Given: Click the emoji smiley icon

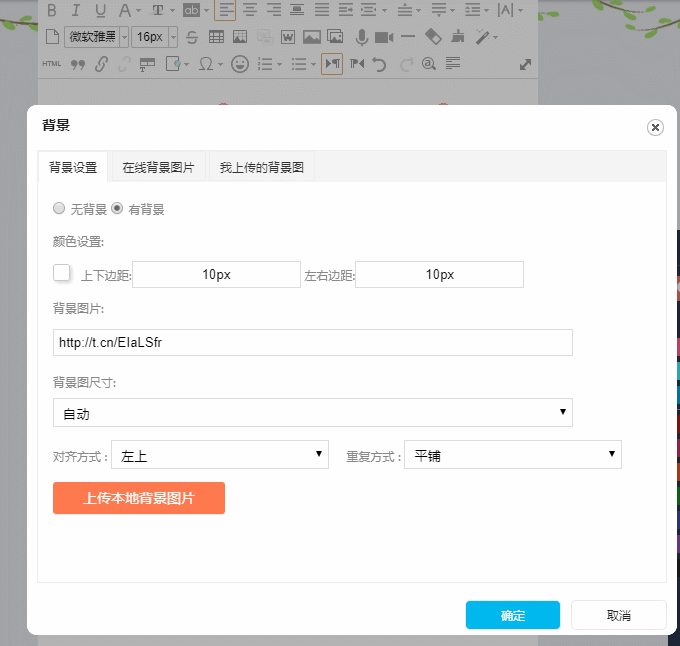Looking at the screenshot, I should pos(239,64).
